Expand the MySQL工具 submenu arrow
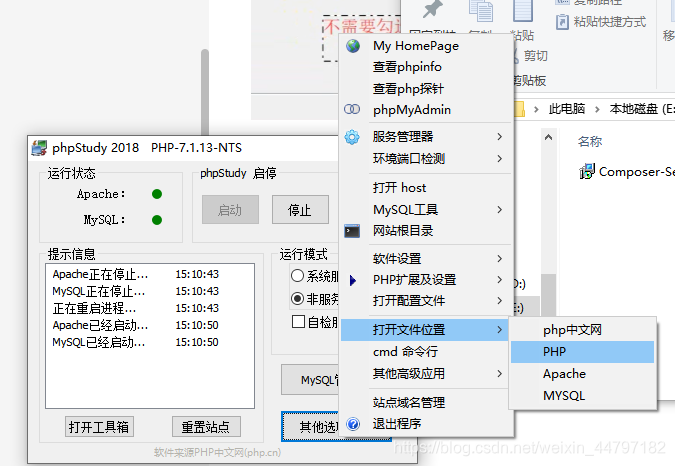The image size is (675, 466). 499,210
